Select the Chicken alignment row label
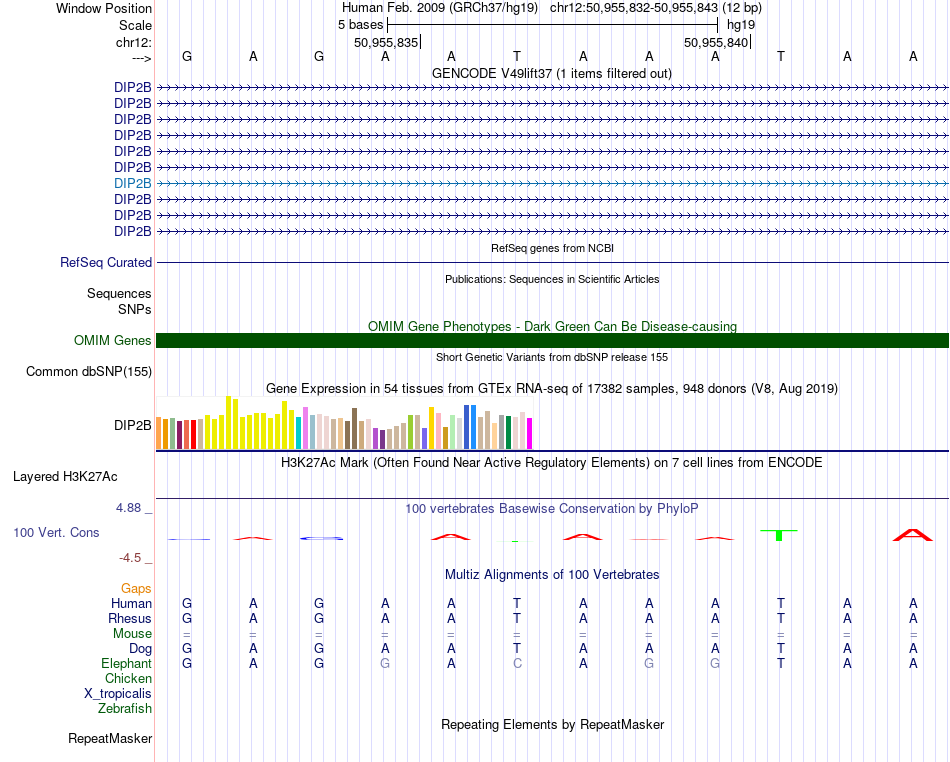Image resolution: width=950 pixels, height=762 pixels. (x=128, y=678)
